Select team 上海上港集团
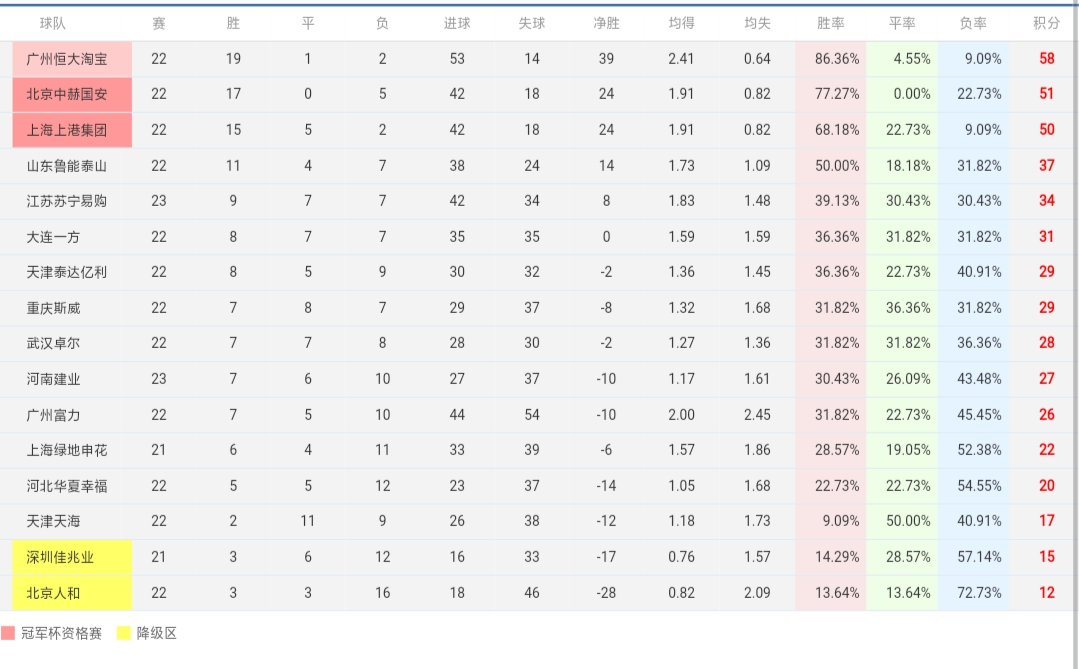 (x=67, y=130)
